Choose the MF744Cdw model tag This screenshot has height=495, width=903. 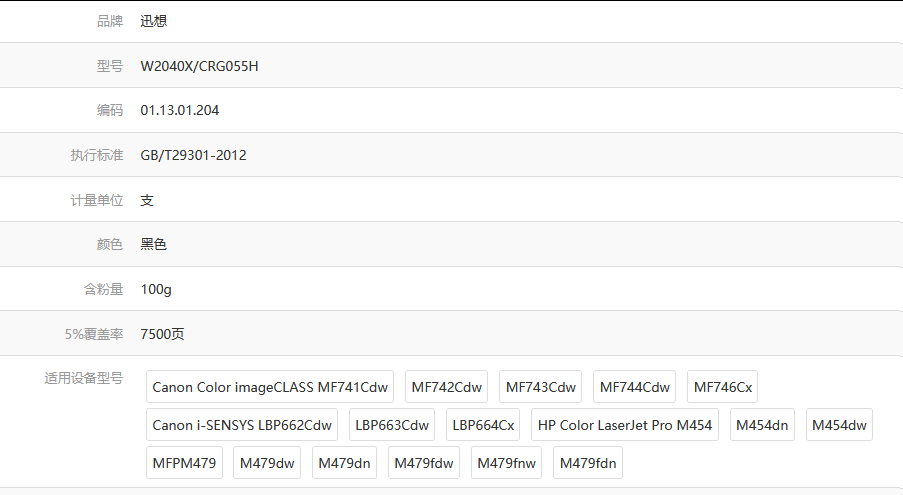(x=634, y=387)
